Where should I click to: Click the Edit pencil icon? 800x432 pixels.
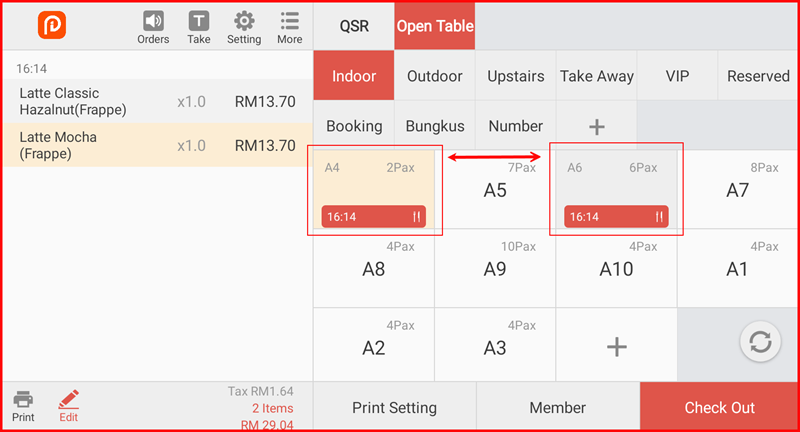click(68, 406)
